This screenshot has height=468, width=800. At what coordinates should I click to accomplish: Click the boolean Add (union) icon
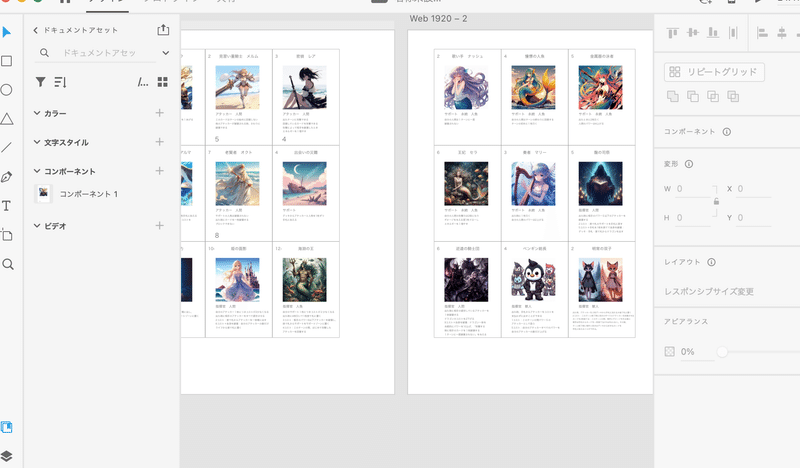click(x=673, y=96)
